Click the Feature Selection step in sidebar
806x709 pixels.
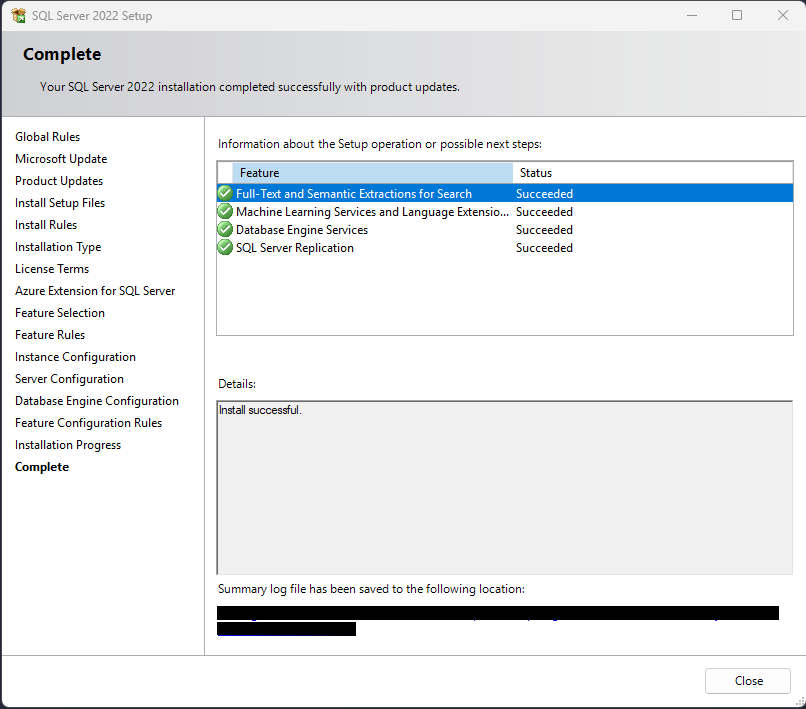(x=60, y=313)
